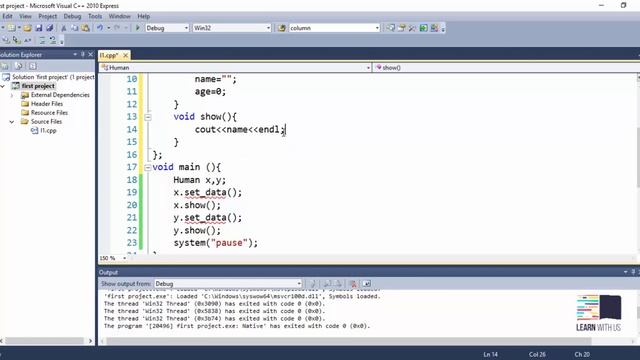Select the 'first project' project node
The width and height of the screenshot is (640, 360).
pos(38,86)
